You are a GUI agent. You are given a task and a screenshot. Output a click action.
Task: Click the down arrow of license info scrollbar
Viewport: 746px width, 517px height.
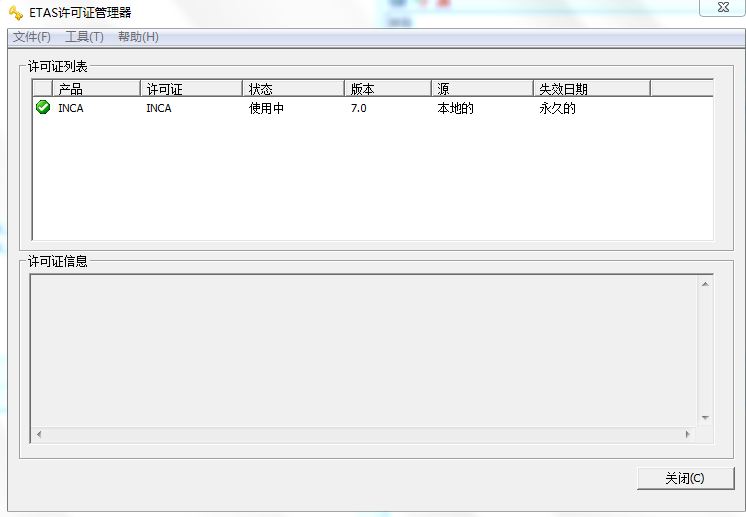pyautogui.click(x=705, y=418)
